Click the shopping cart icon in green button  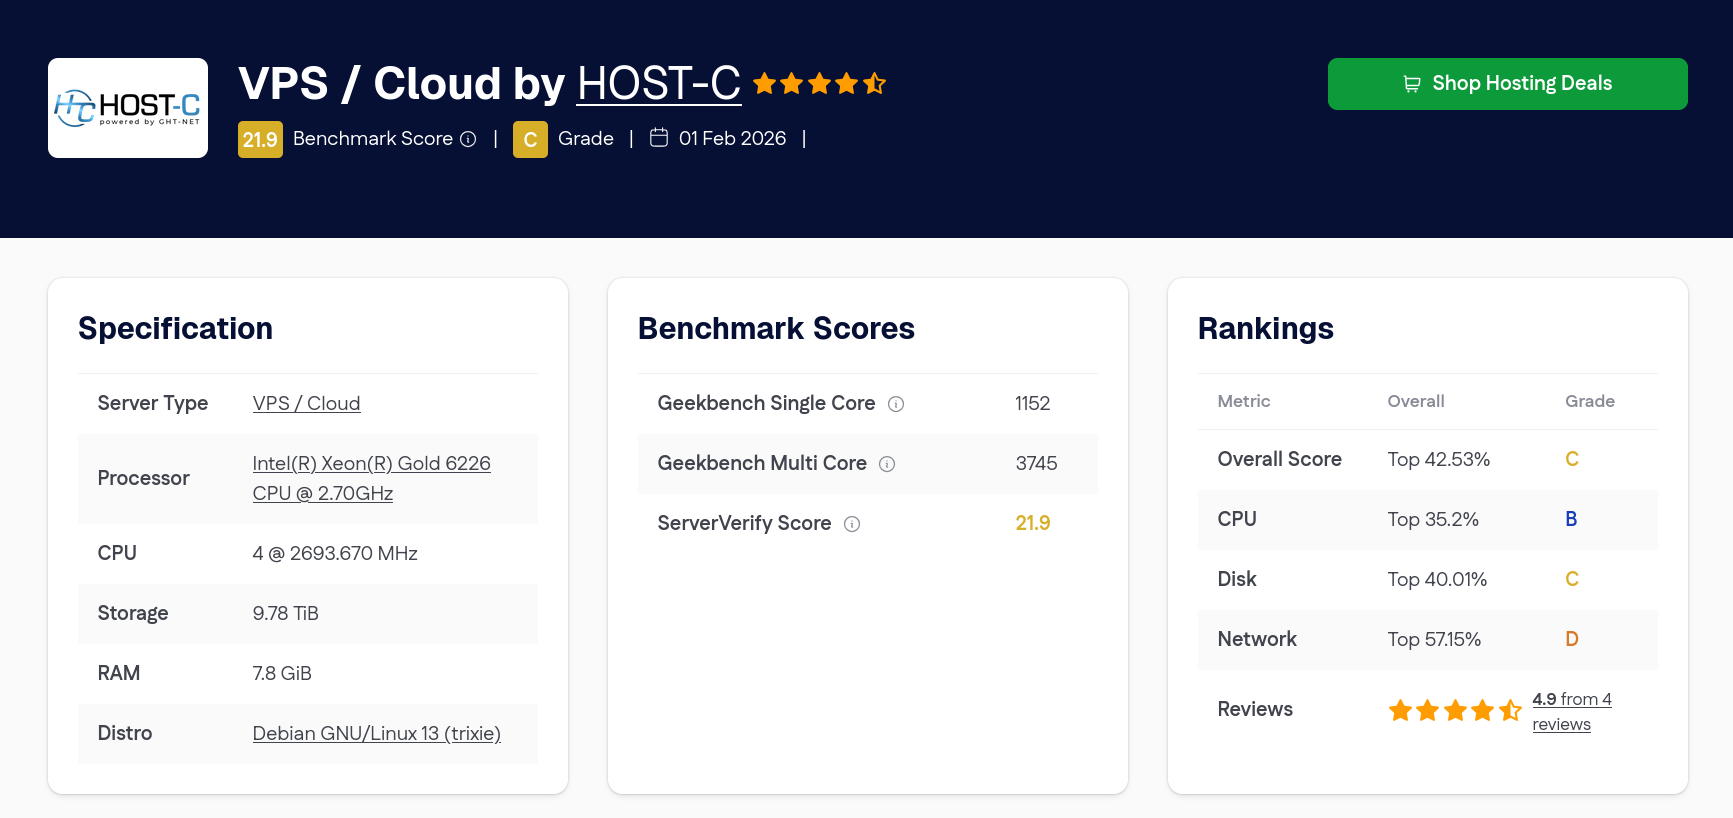[1412, 84]
